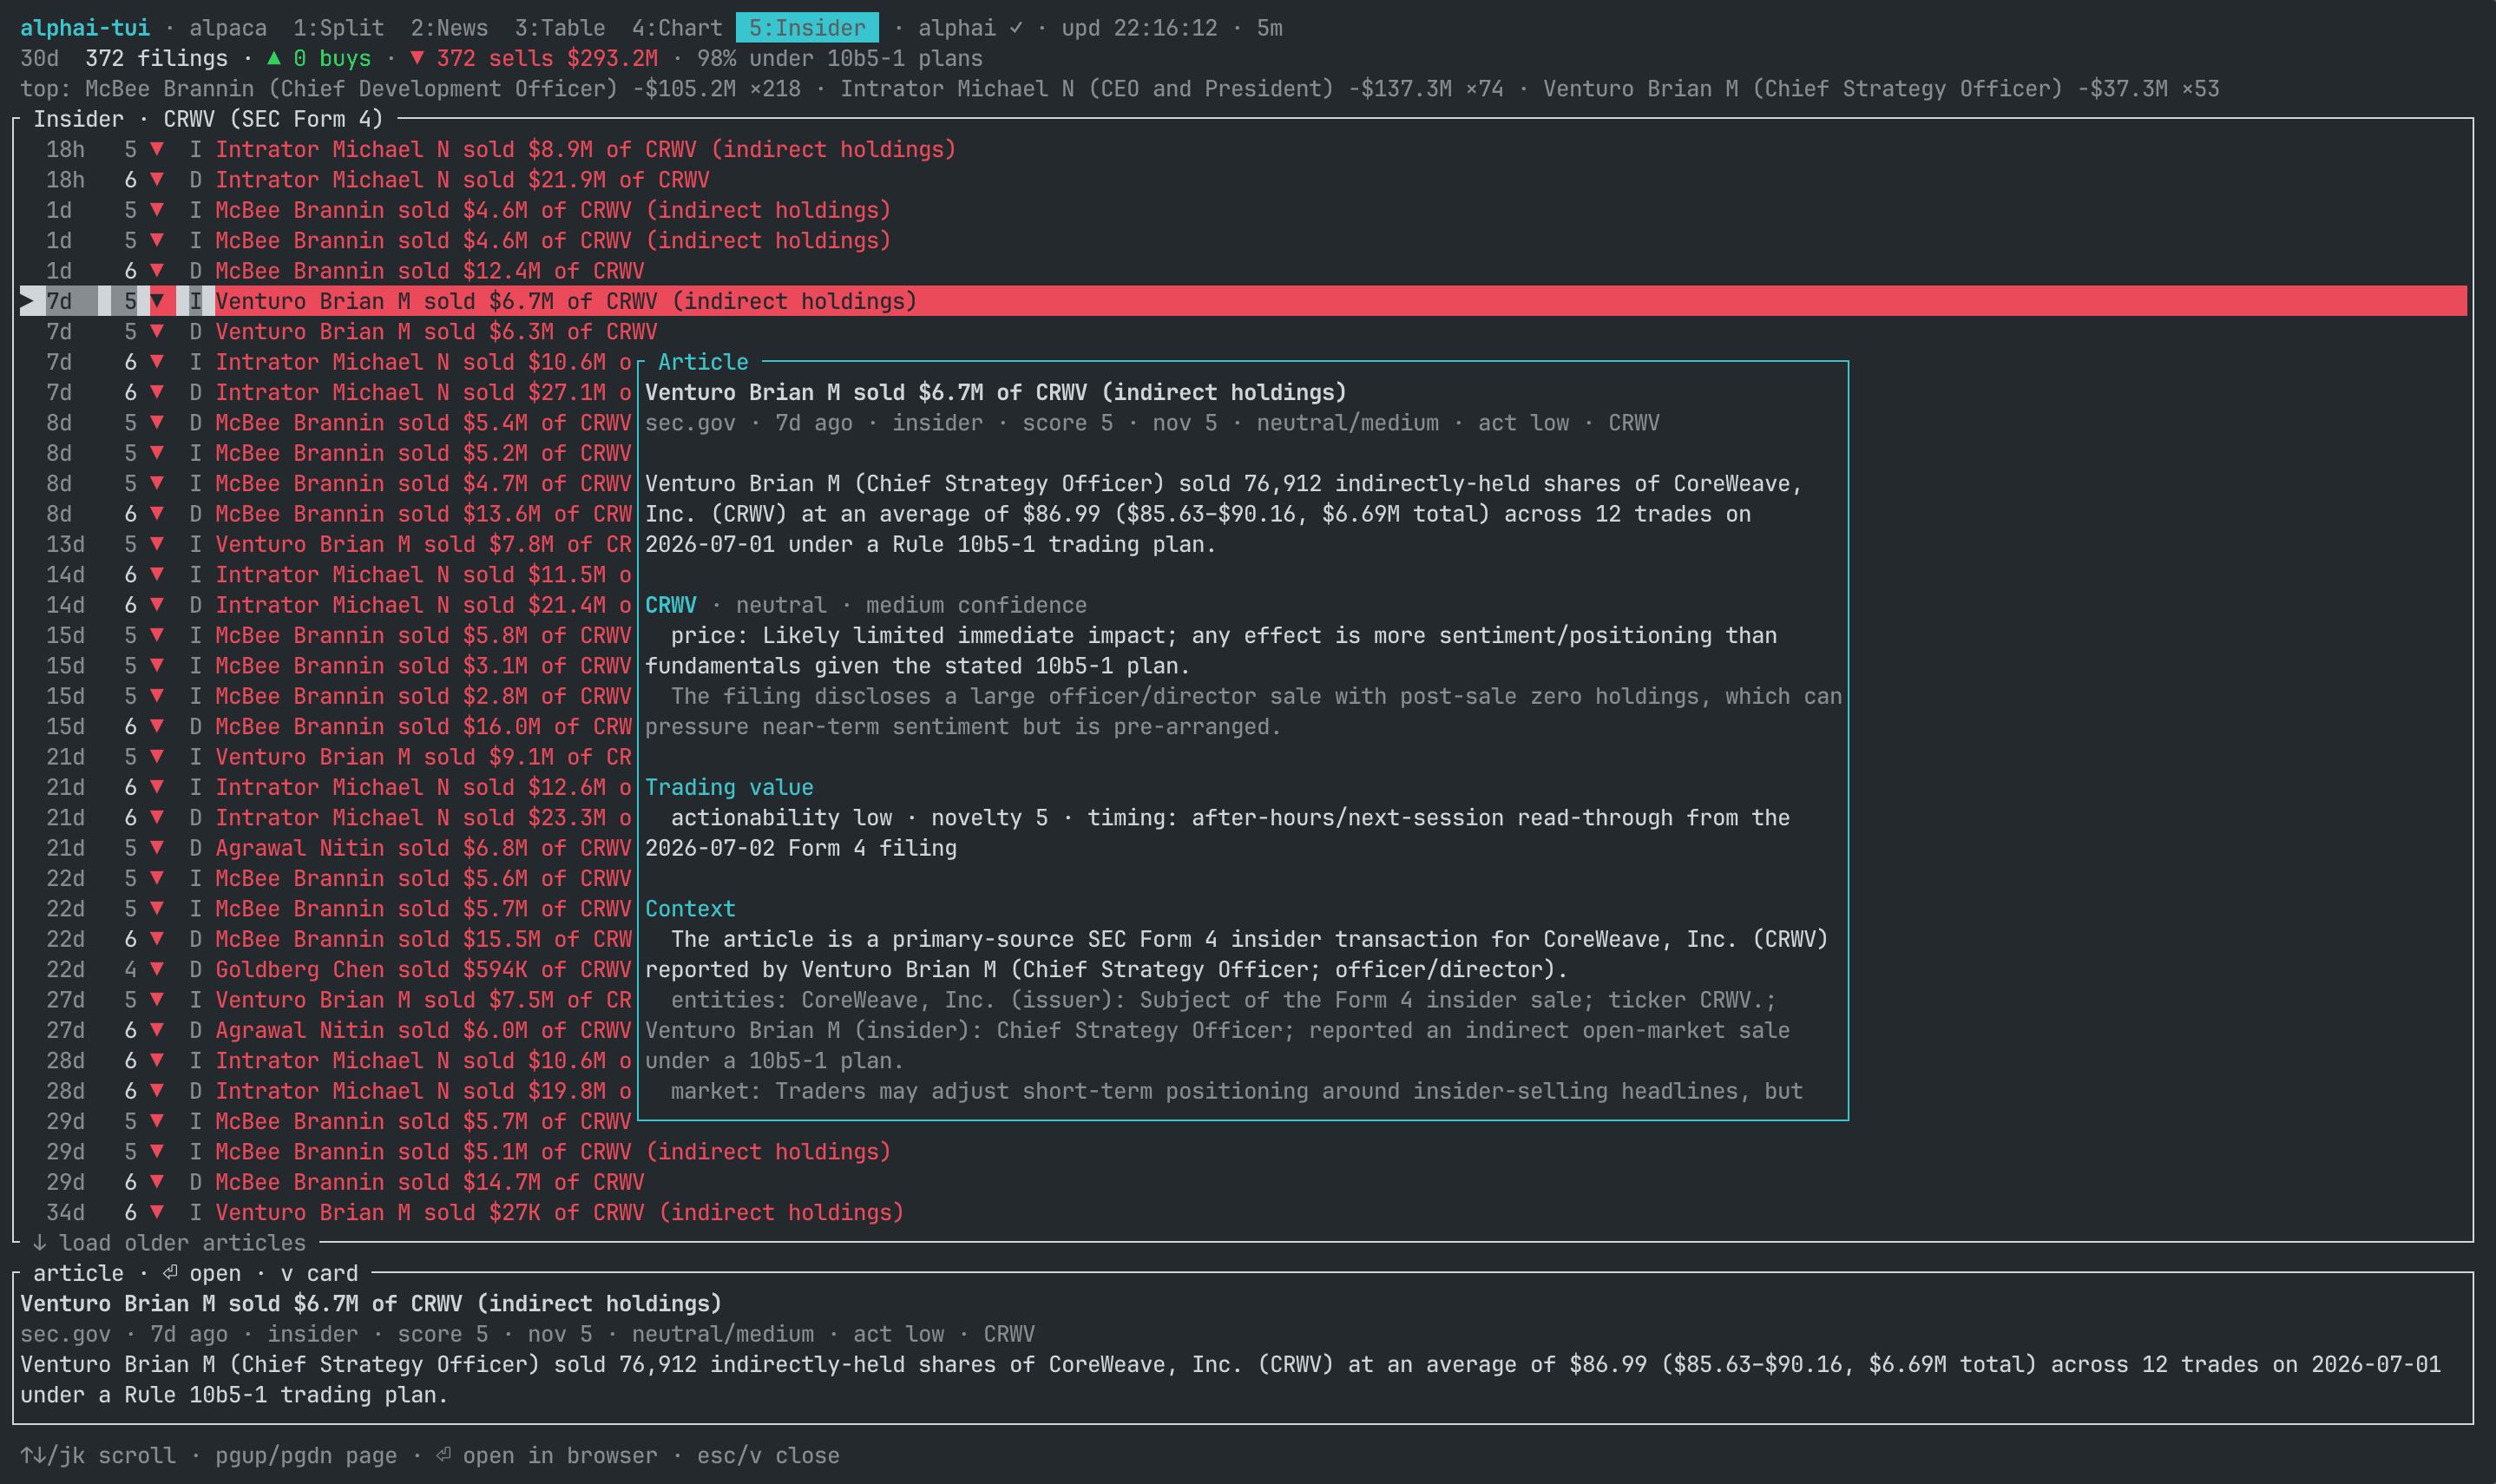
Task: Click 'upd 22:16:12' update timestamp
Action: (x=1139, y=28)
